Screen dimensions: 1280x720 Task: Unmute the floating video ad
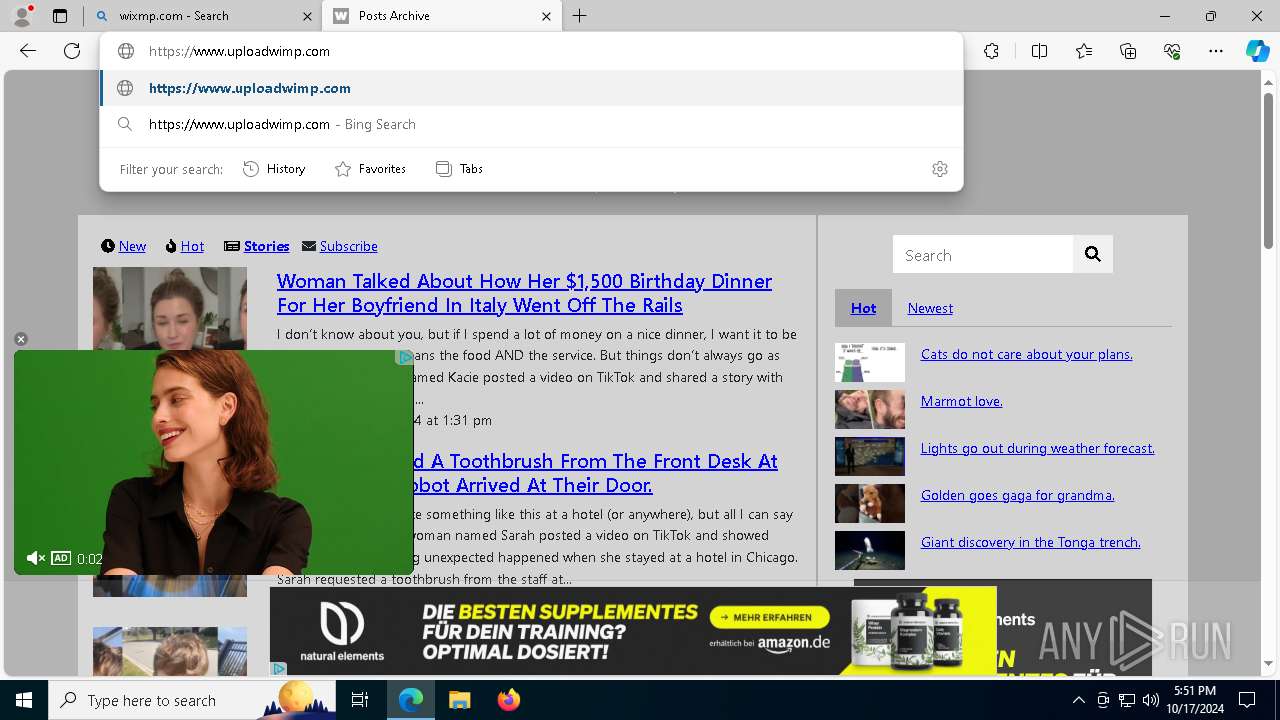tap(35, 558)
